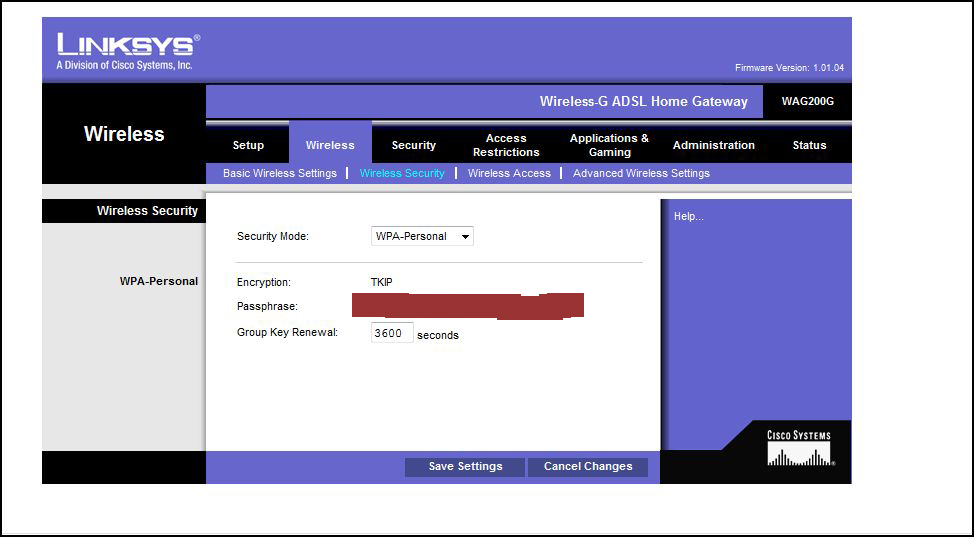Open the Help... link

[688, 217]
